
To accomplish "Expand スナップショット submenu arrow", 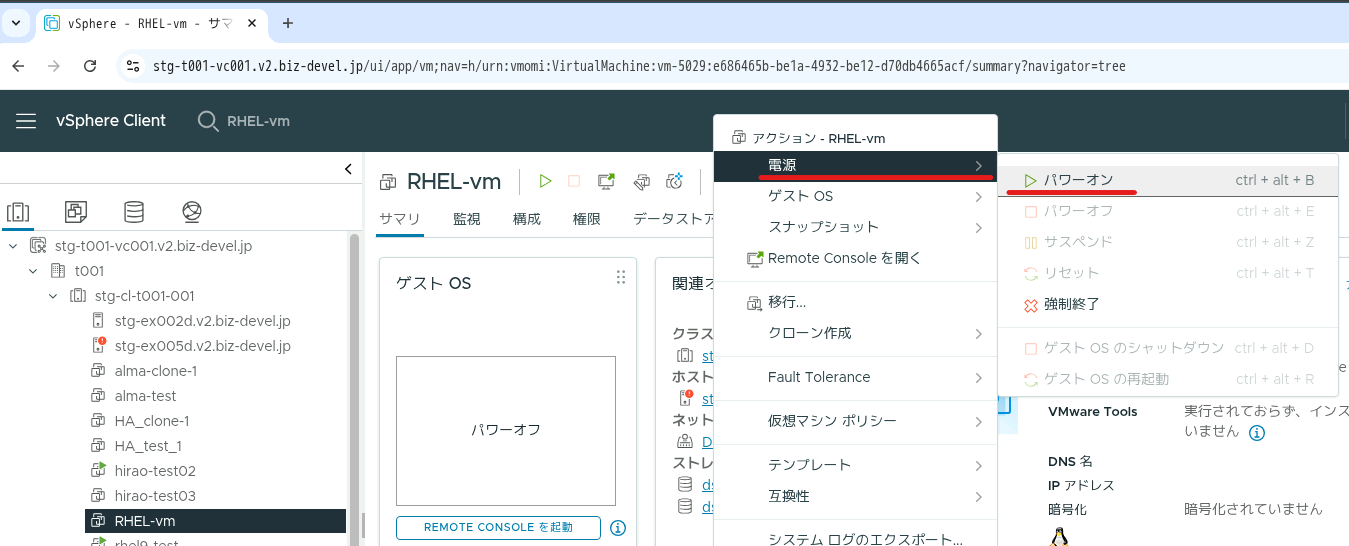I will coord(979,228).
